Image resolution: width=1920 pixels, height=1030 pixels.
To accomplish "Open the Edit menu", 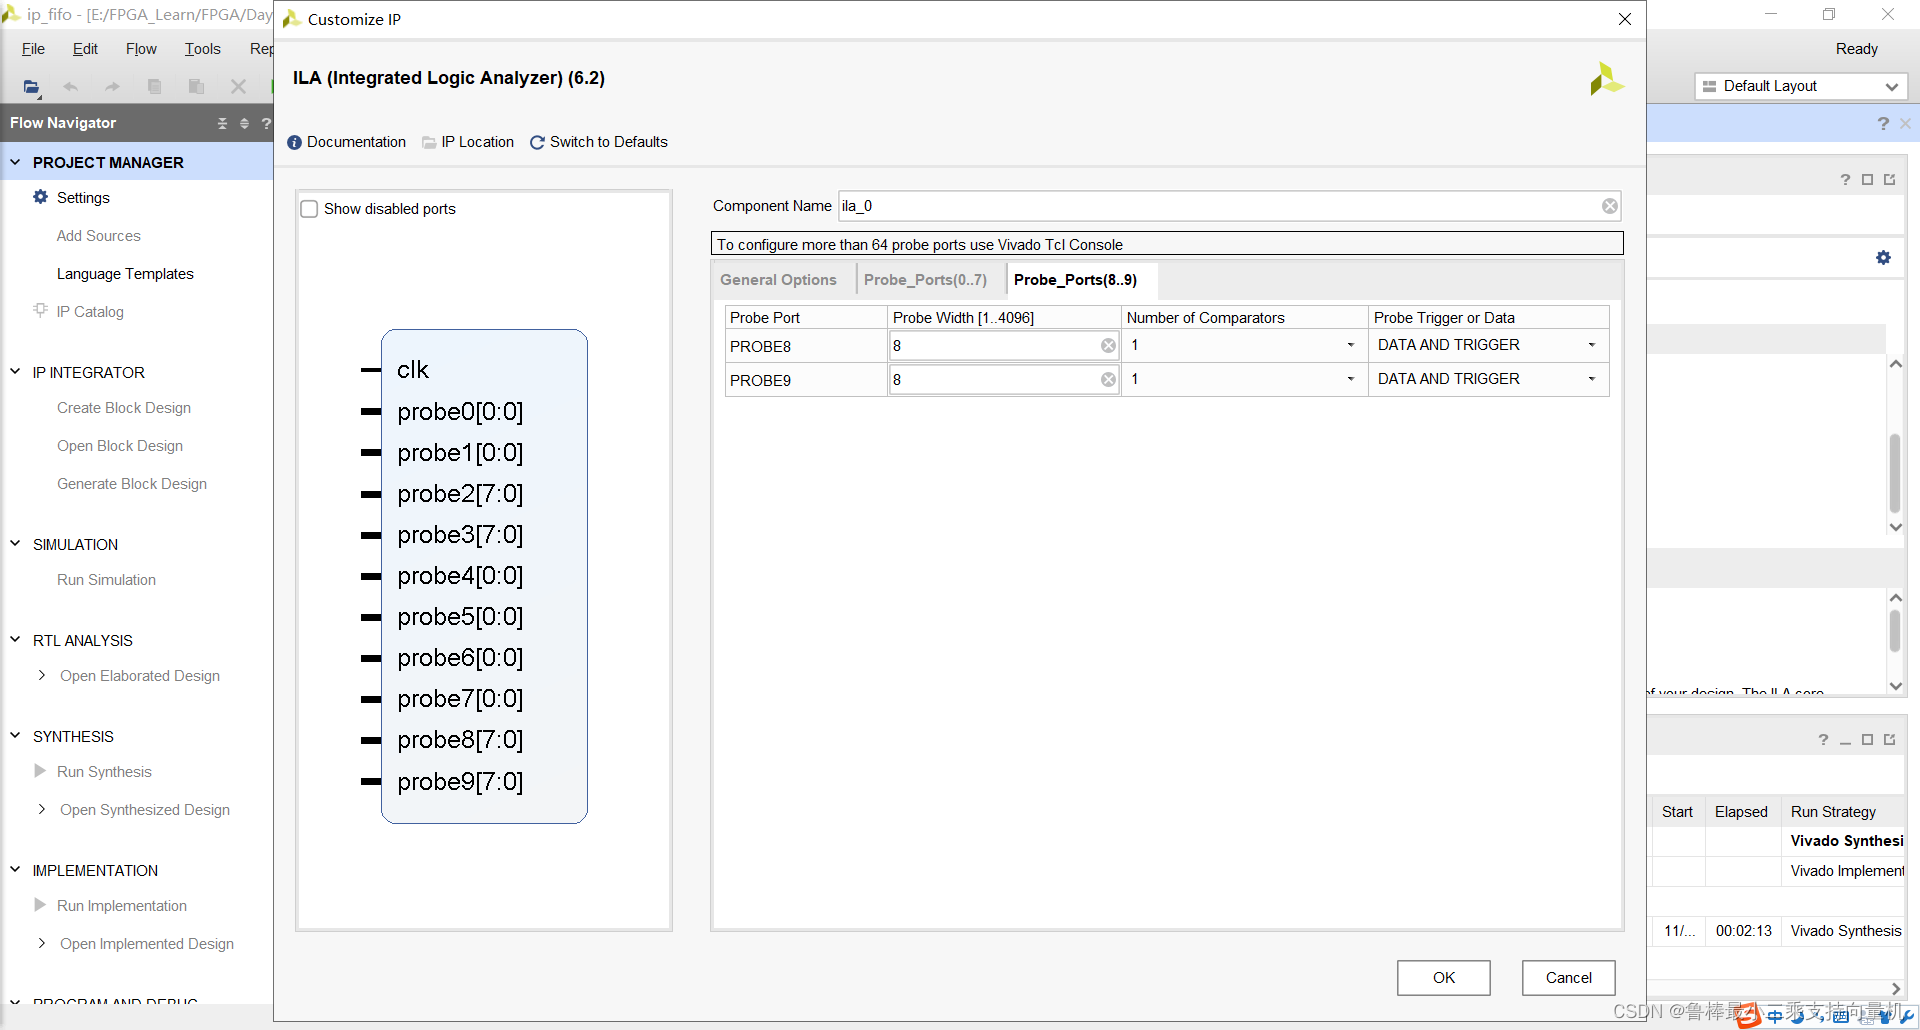I will click(85, 49).
